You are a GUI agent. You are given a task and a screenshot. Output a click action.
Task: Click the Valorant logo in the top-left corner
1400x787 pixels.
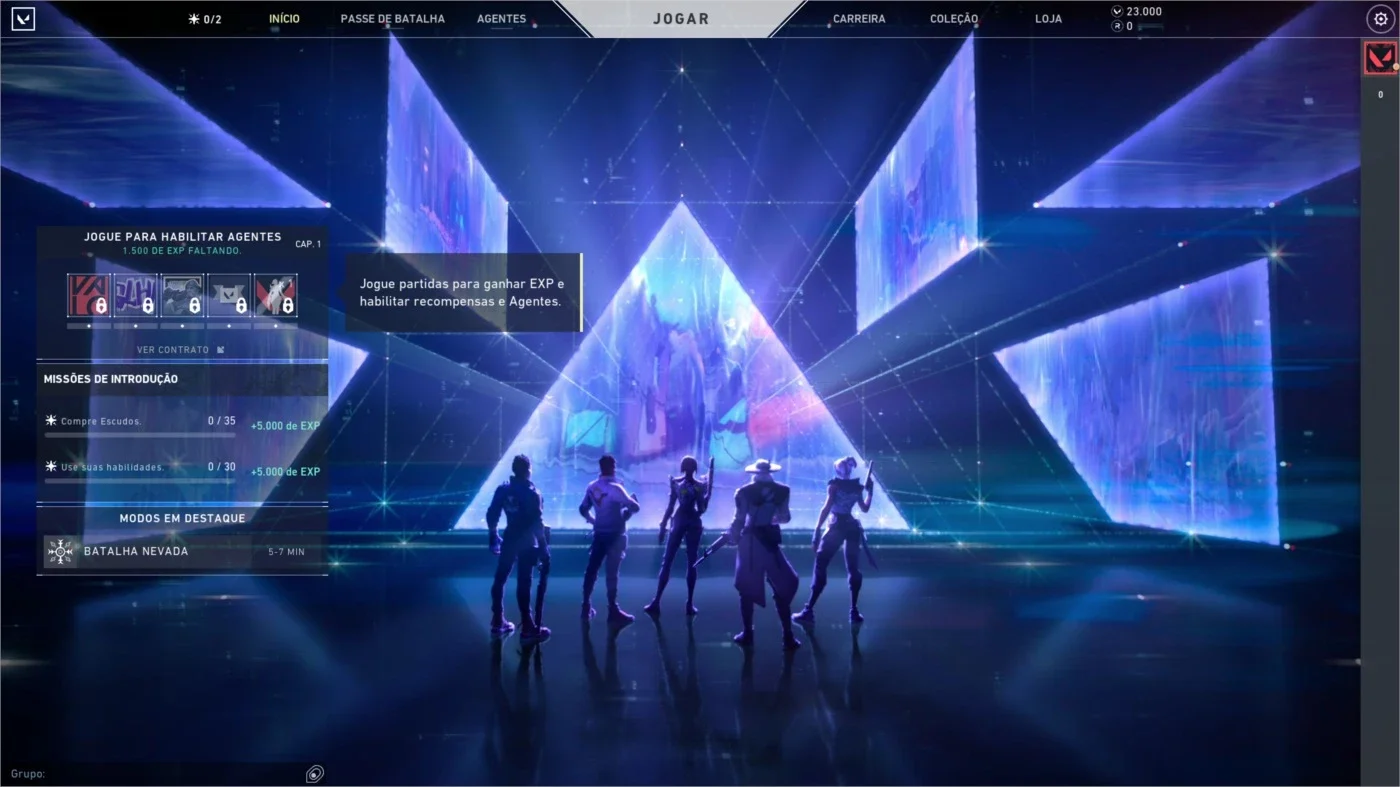click(x=23, y=18)
